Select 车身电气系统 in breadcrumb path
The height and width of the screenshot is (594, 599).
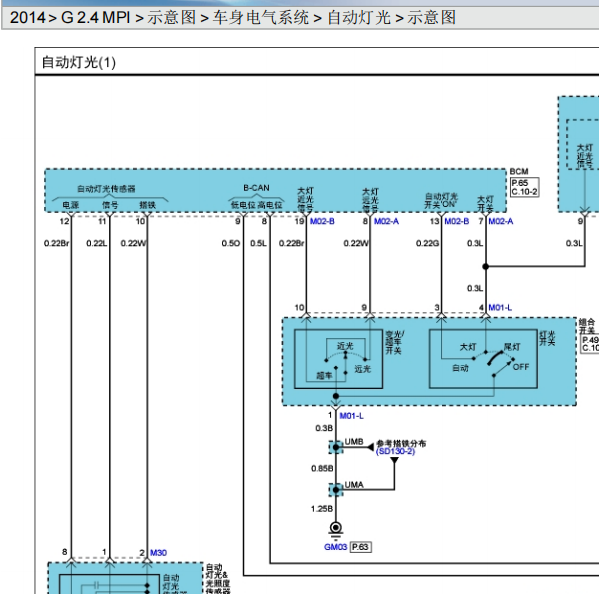click(261, 18)
